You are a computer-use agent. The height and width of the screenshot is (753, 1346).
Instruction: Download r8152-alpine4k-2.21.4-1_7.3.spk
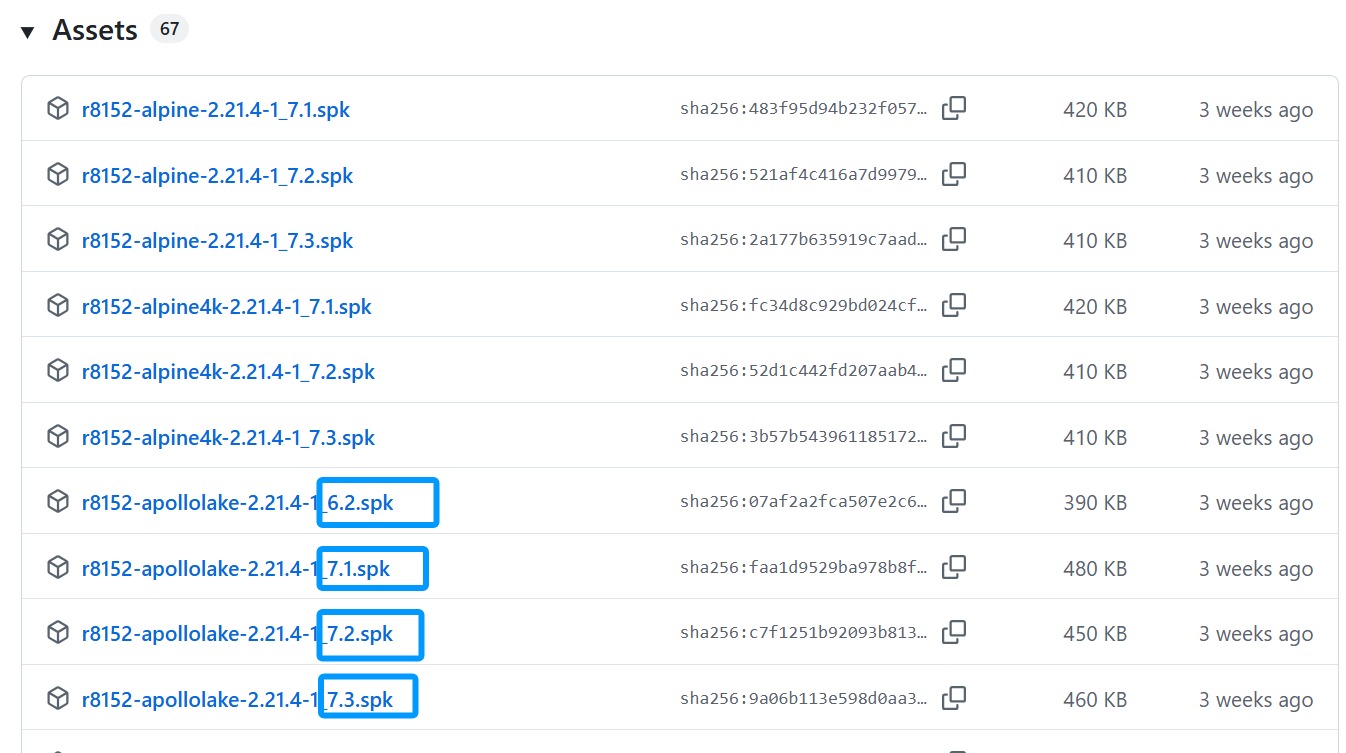[x=228, y=438]
